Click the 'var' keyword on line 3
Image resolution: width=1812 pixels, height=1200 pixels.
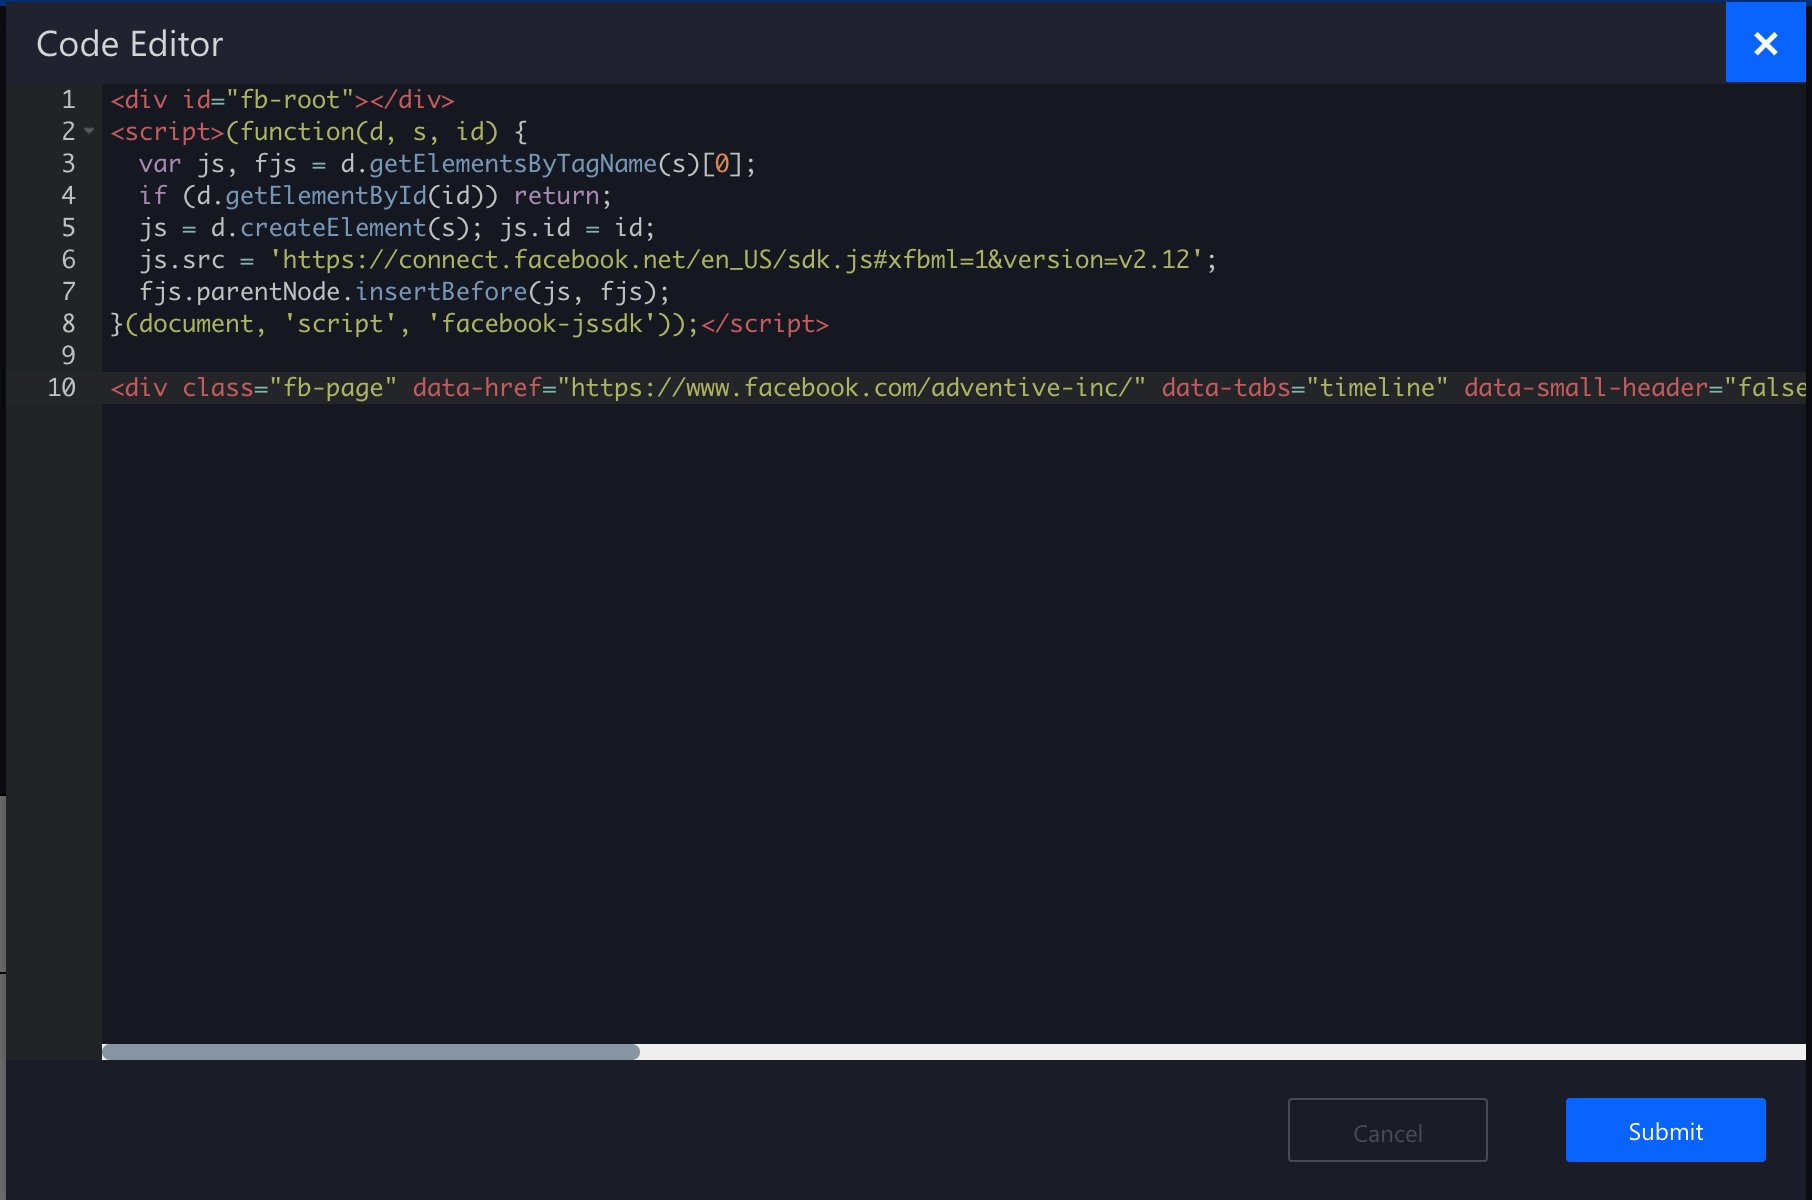tap(160, 164)
